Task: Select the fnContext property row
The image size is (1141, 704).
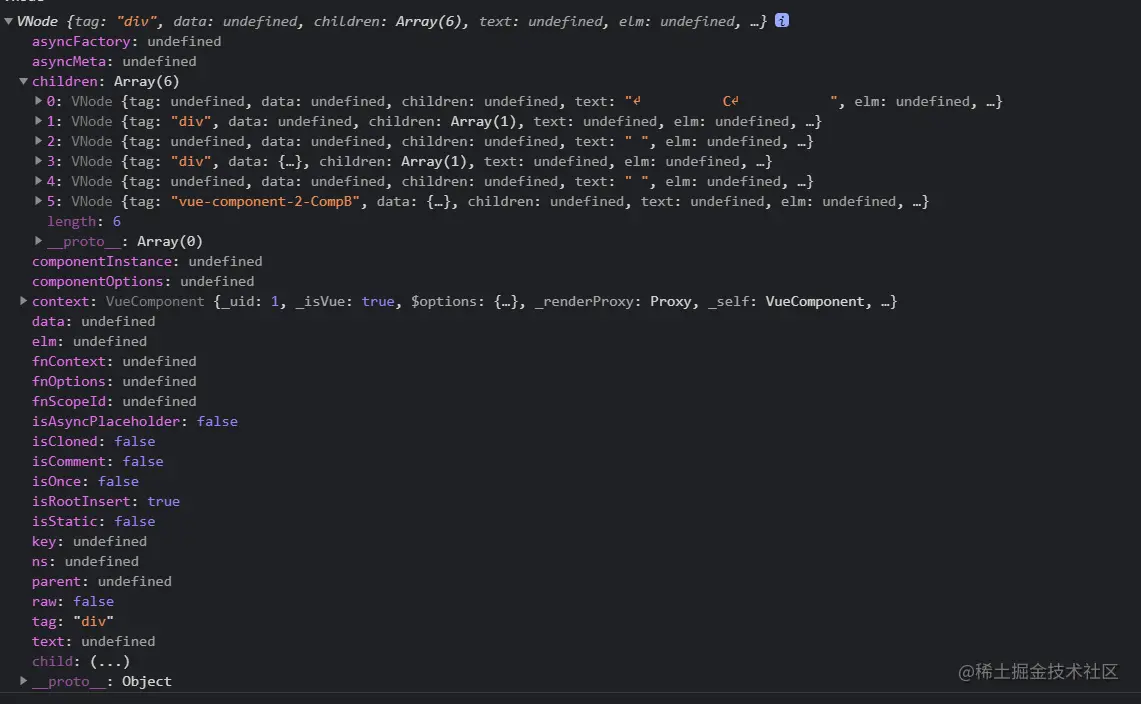Action: click(114, 361)
